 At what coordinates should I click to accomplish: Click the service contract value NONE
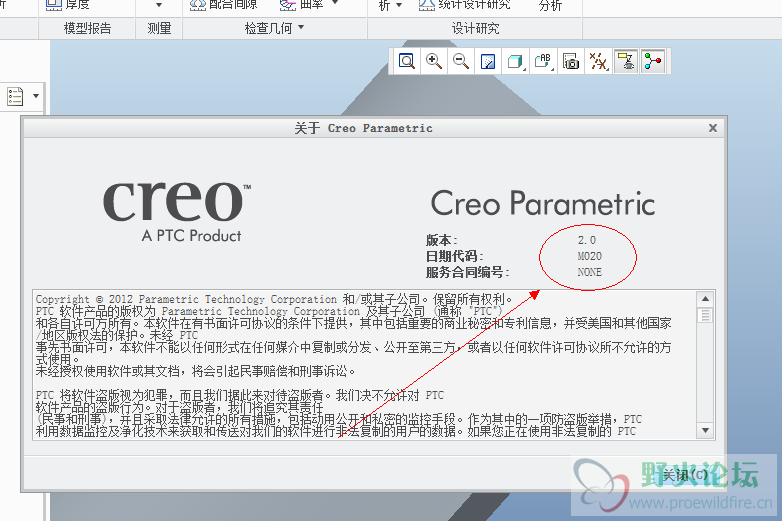(x=589, y=272)
